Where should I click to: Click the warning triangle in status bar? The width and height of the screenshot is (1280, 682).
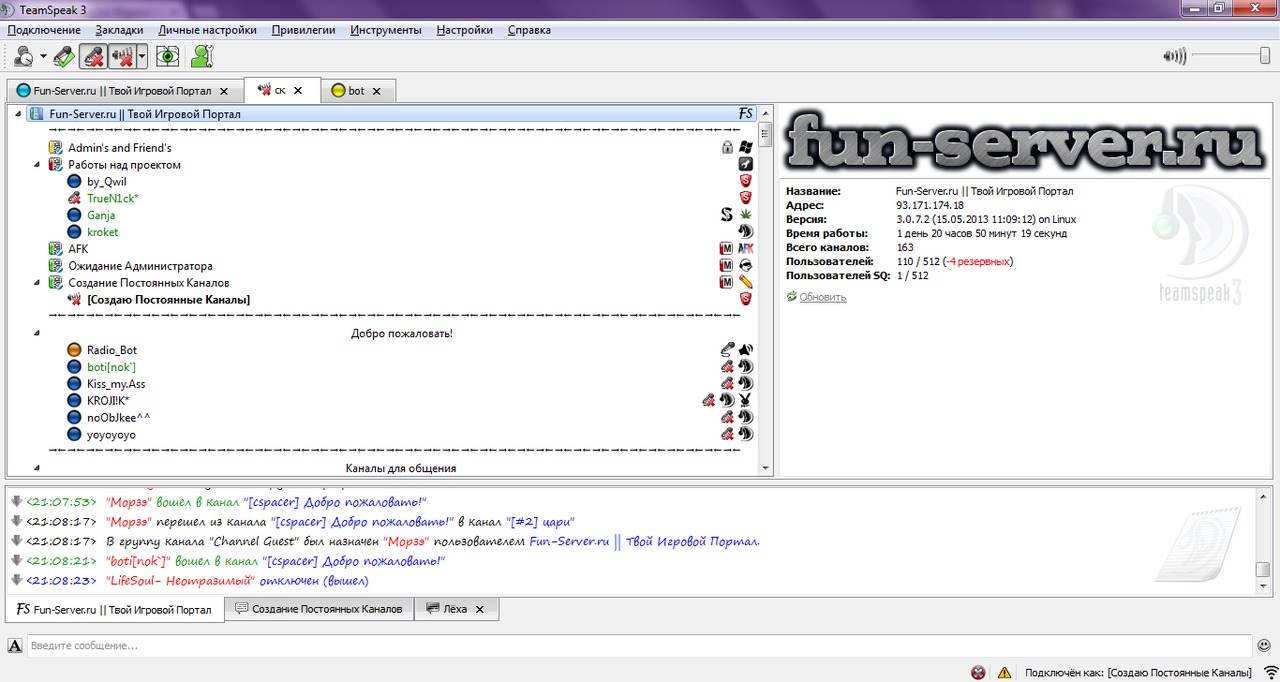click(x=1004, y=672)
